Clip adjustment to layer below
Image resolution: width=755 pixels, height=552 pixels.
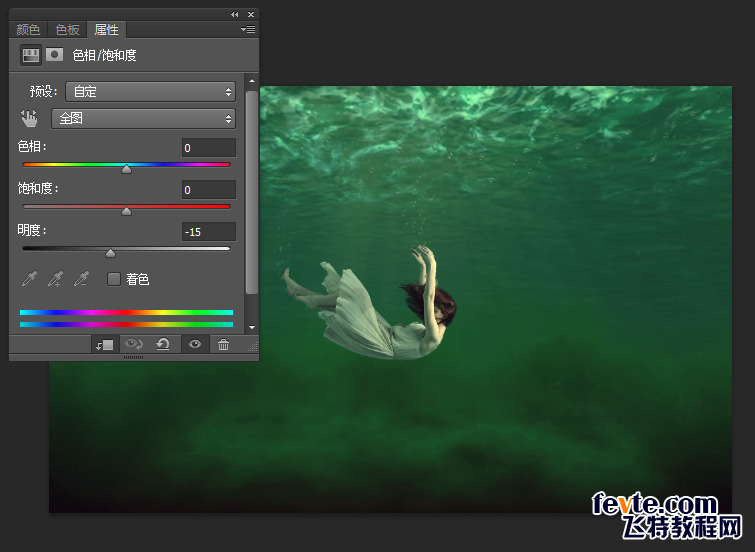tap(104, 344)
